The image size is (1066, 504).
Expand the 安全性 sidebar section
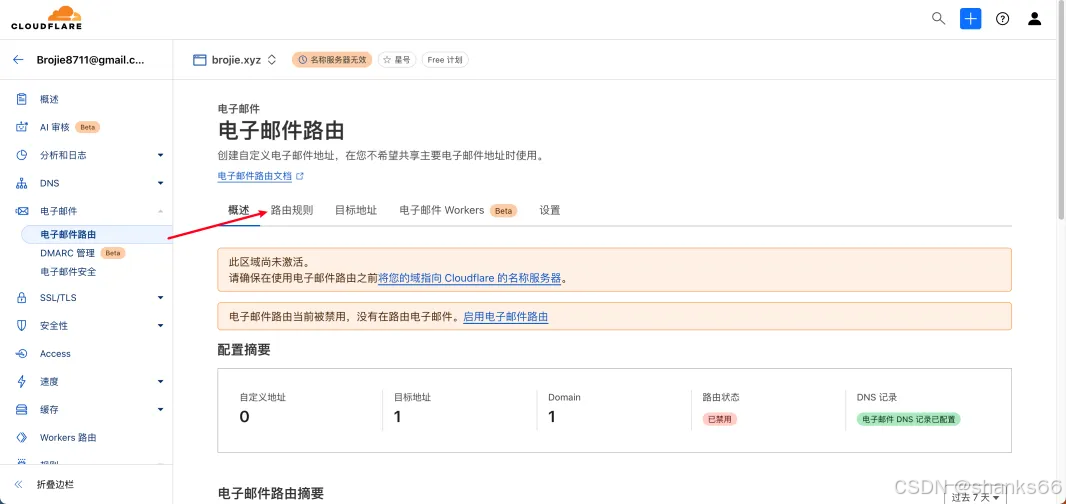[x=160, y=325]
